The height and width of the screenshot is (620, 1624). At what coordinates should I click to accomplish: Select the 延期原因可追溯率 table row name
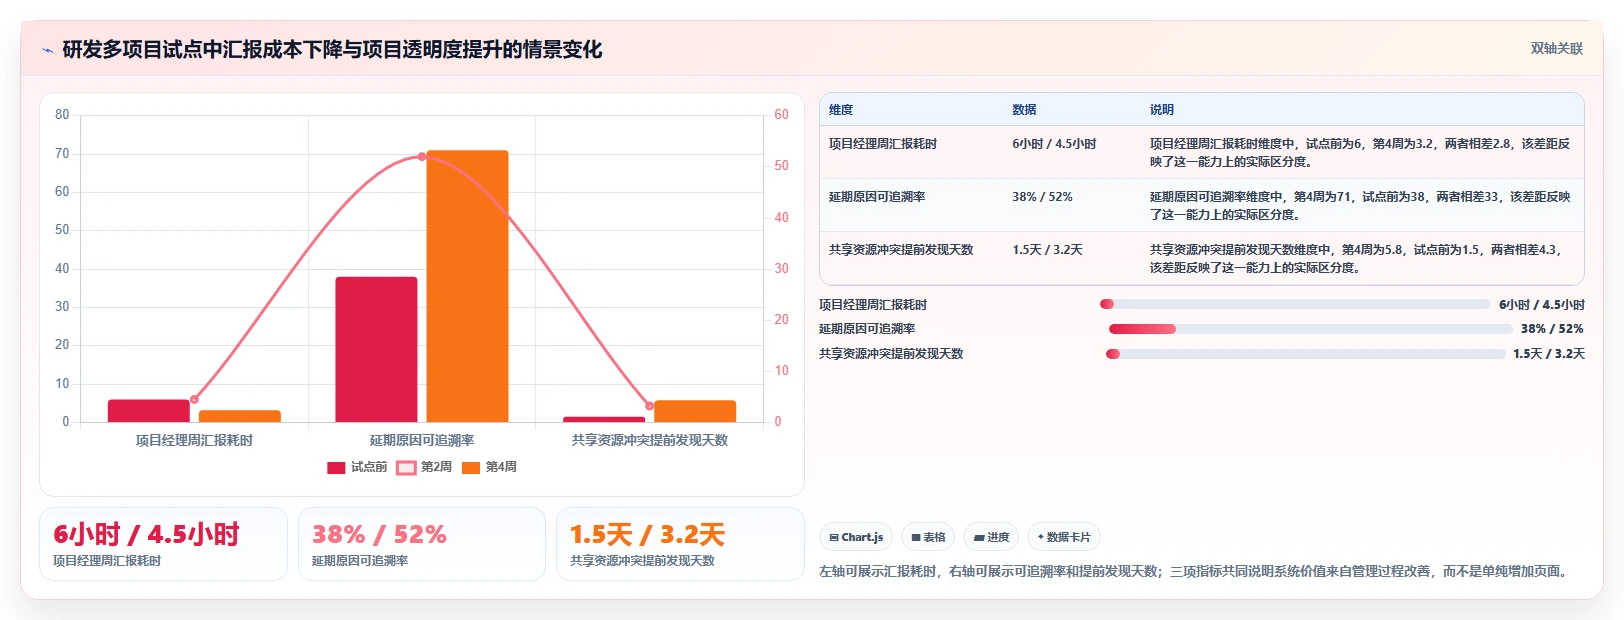[x=877, y=197]
